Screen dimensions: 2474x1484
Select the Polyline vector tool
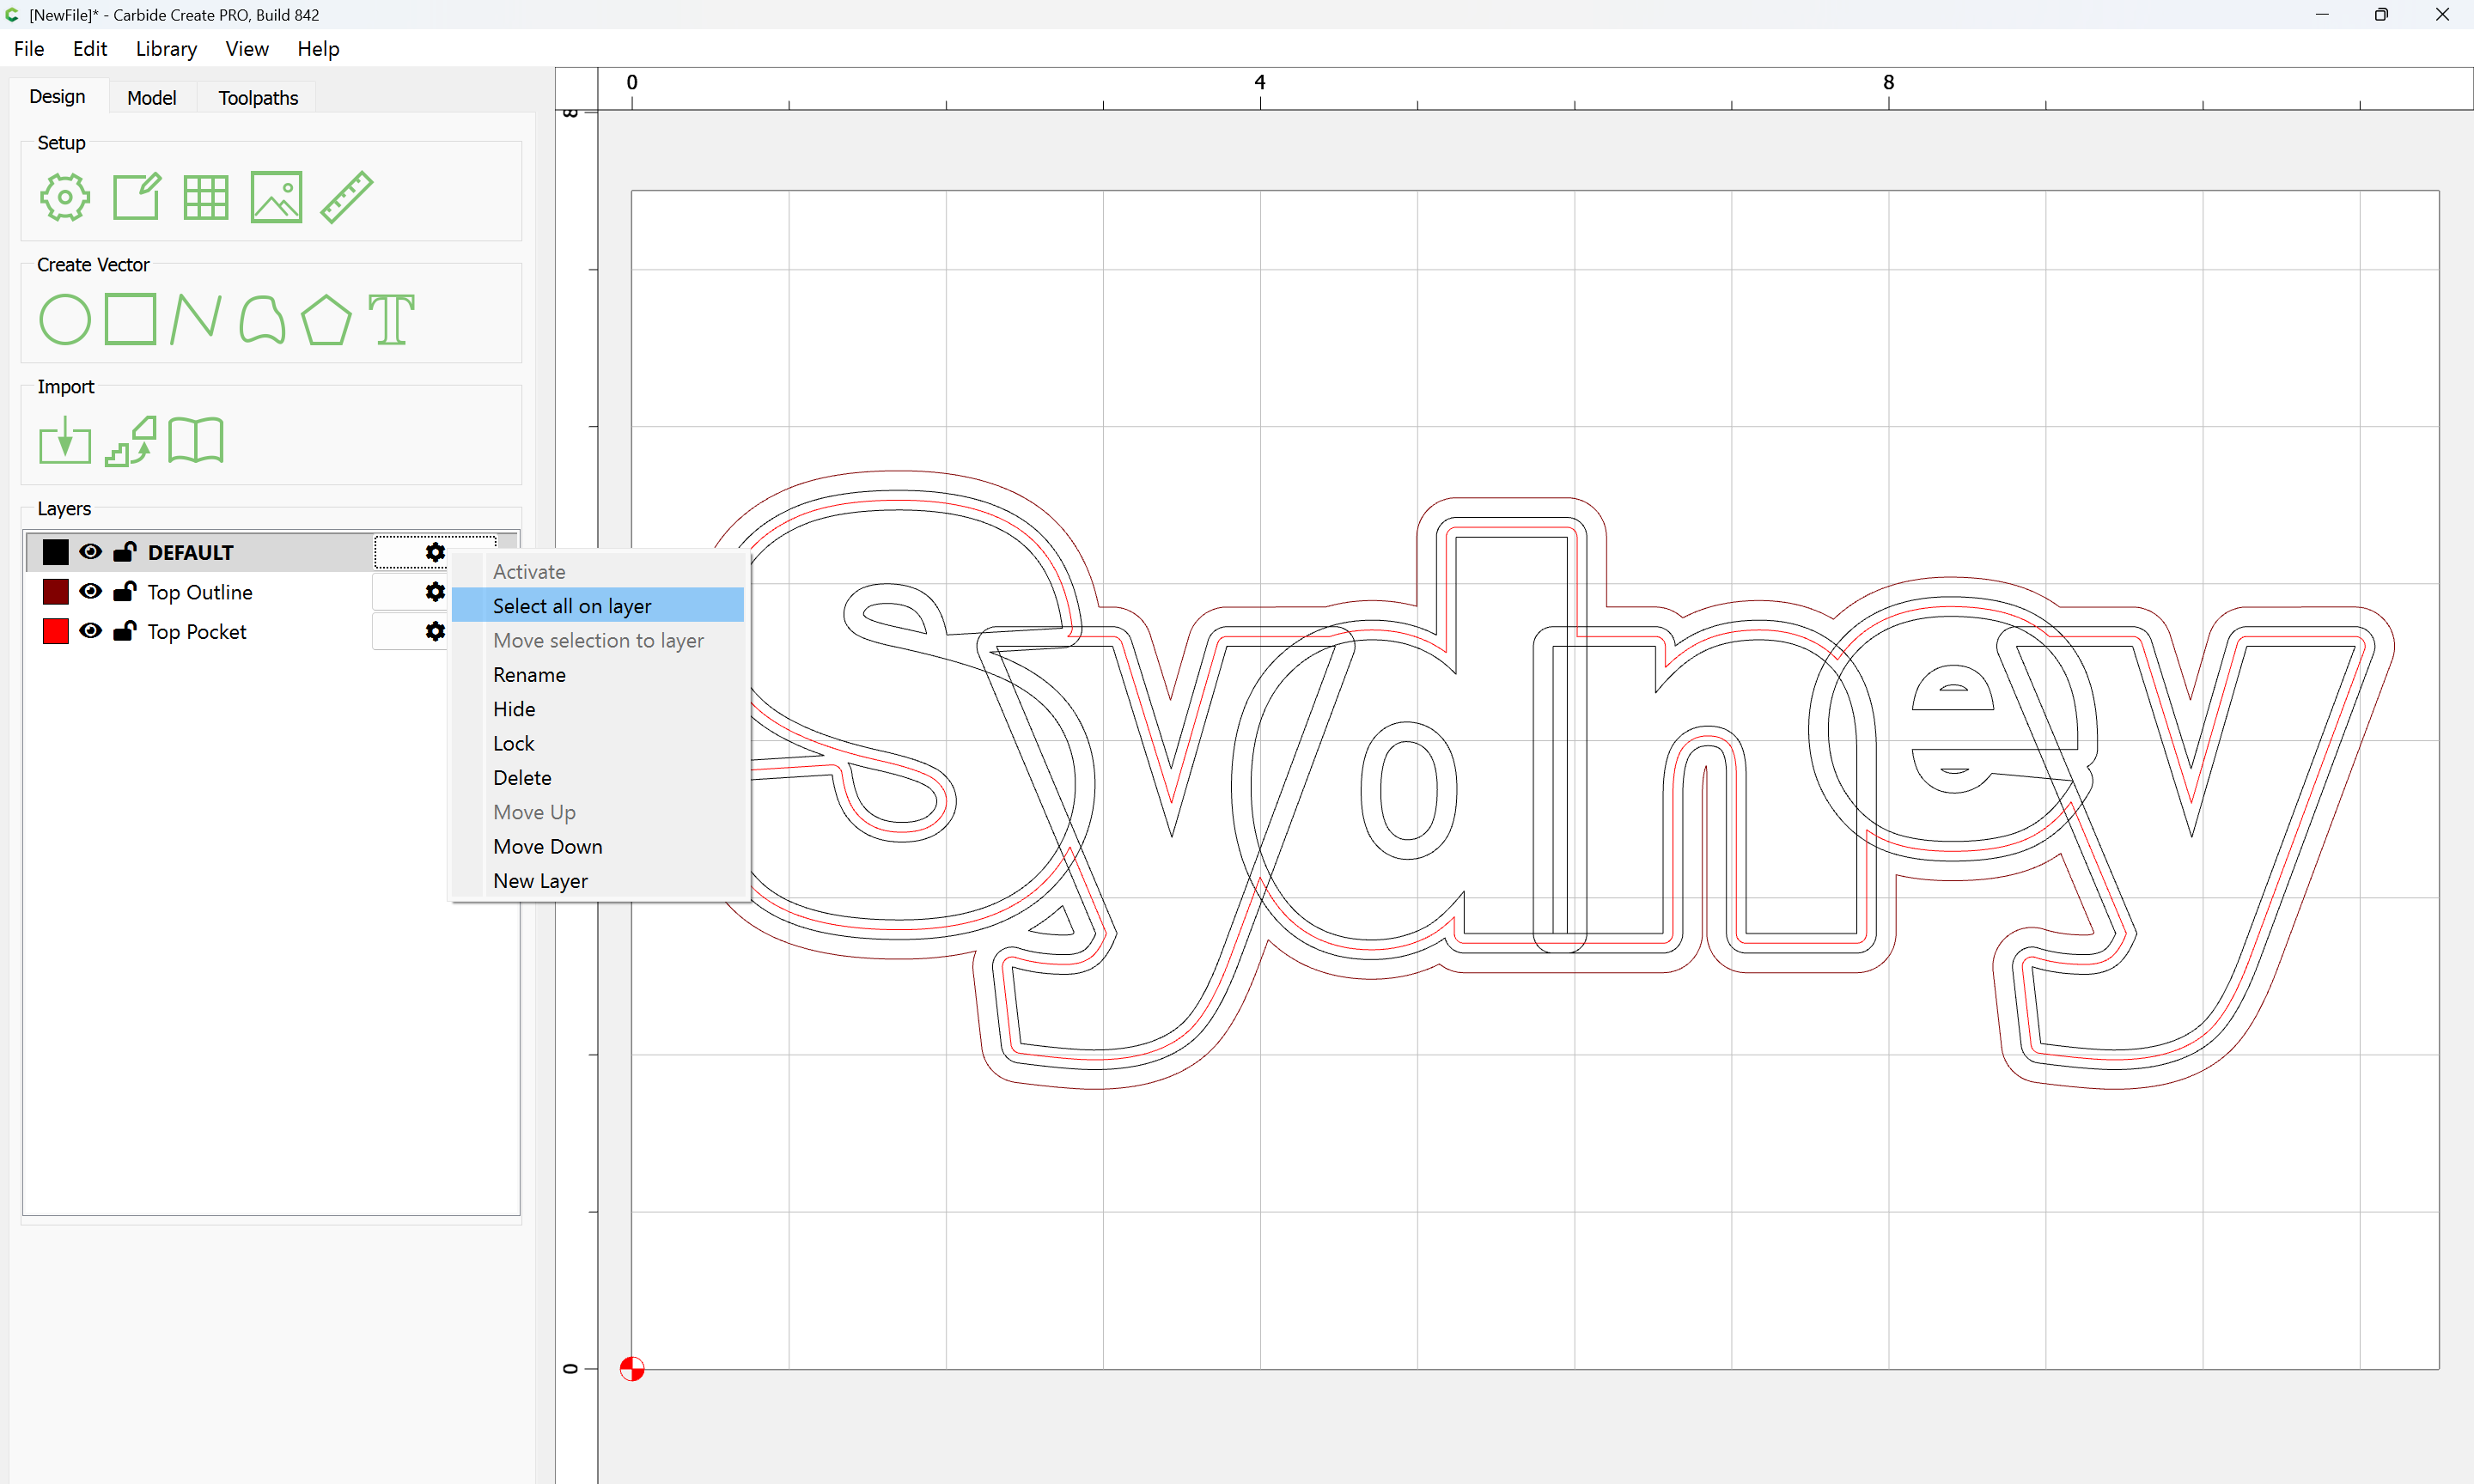(196, 320)
